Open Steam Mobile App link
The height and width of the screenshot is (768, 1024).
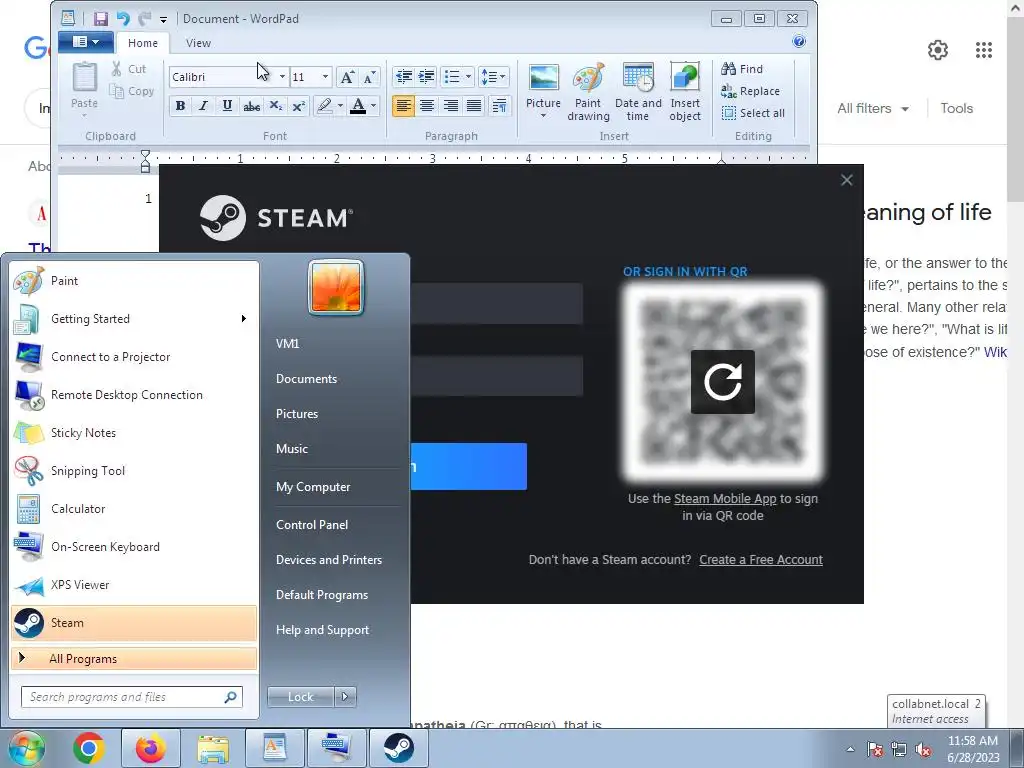click(x=725, y=499)
